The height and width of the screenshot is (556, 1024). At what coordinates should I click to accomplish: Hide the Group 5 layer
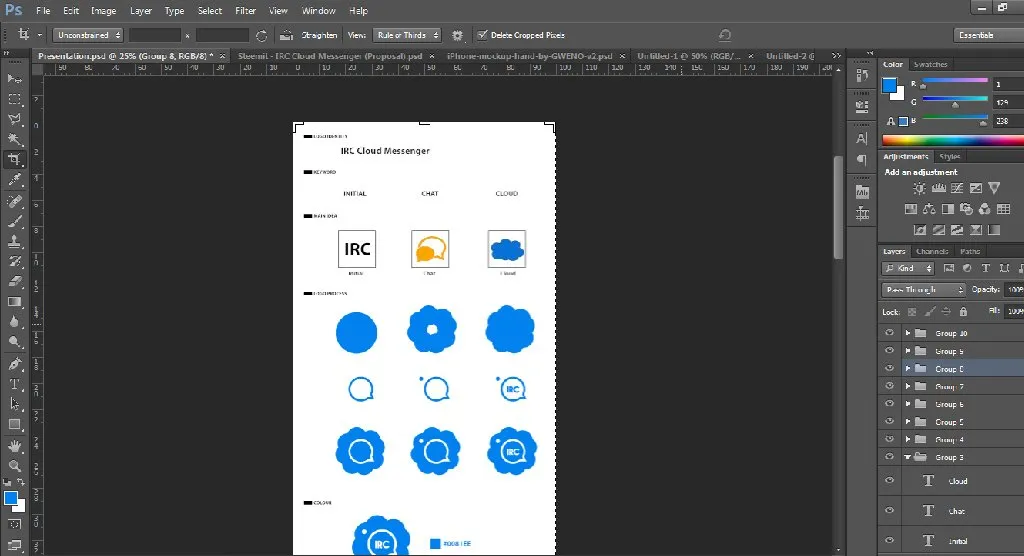[889, 421]
